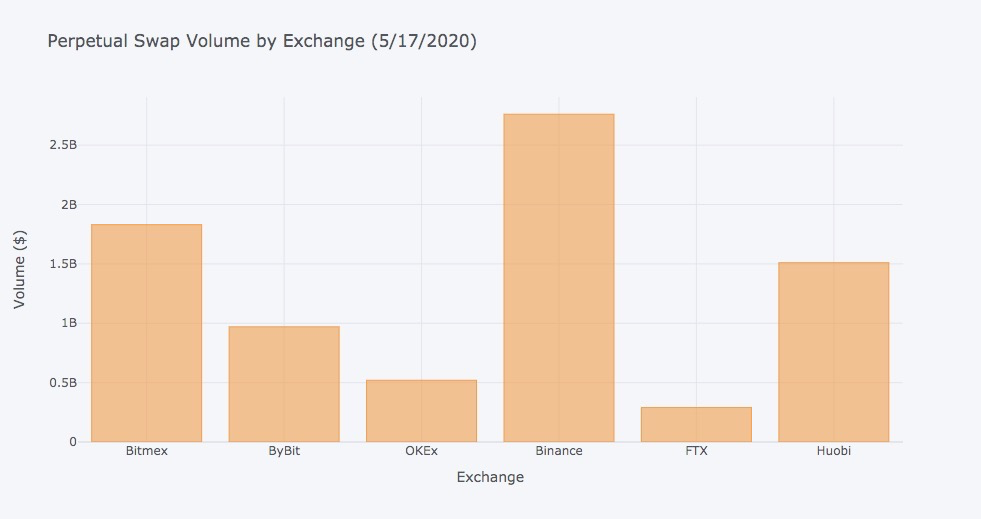This screenshot has height=519, width=981.
Task: Click the Bitmex x-axis label
Action: pyautogui.click(x=147, y=451)
